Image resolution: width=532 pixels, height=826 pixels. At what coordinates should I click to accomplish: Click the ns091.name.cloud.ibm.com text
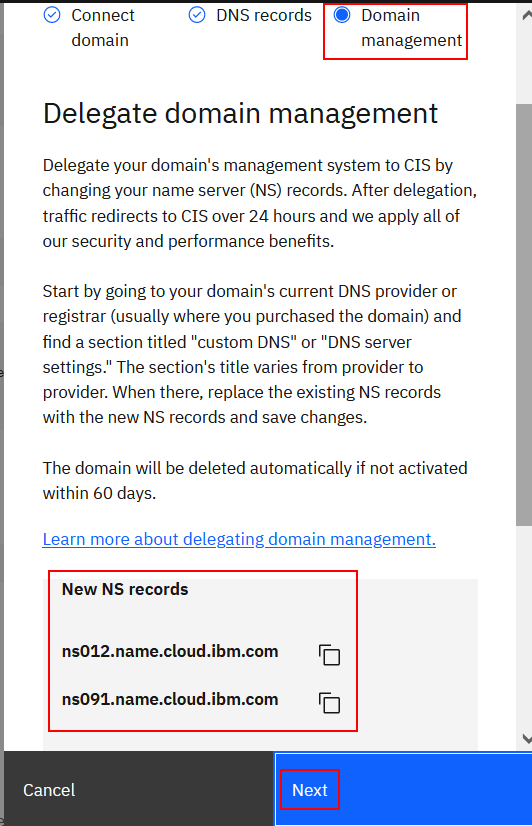pos(170,700)
